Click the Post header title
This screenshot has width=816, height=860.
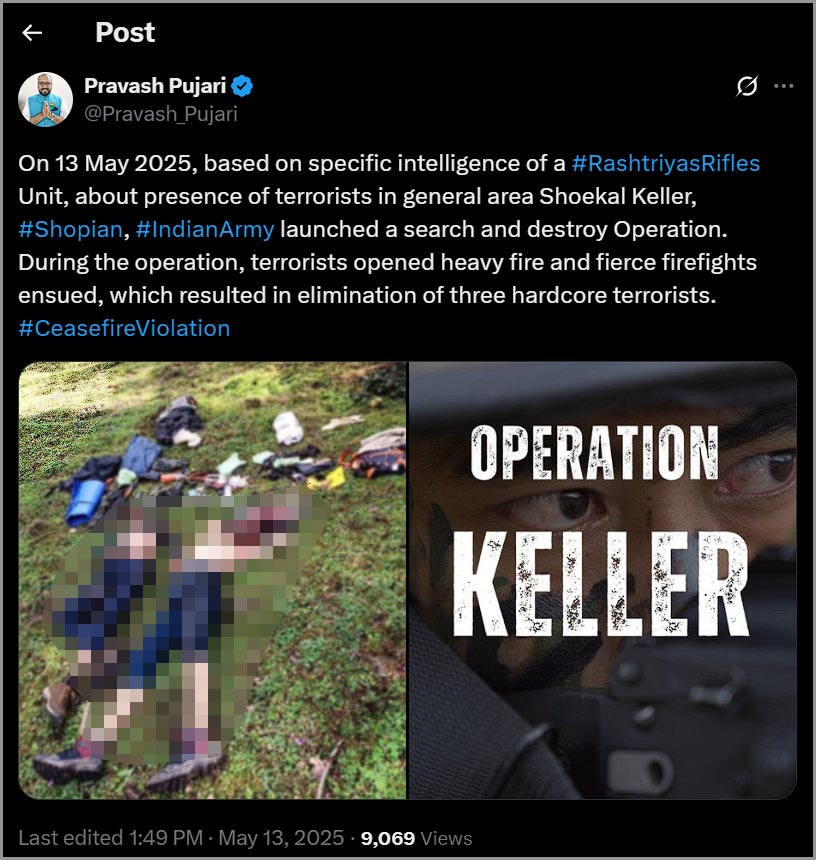tap(125, 32)
